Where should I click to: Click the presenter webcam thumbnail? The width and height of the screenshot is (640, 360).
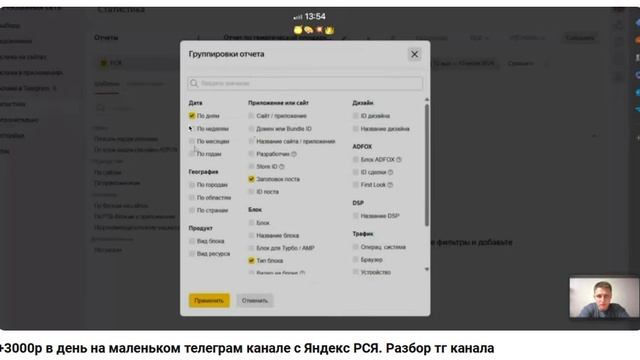pos(604,298)
